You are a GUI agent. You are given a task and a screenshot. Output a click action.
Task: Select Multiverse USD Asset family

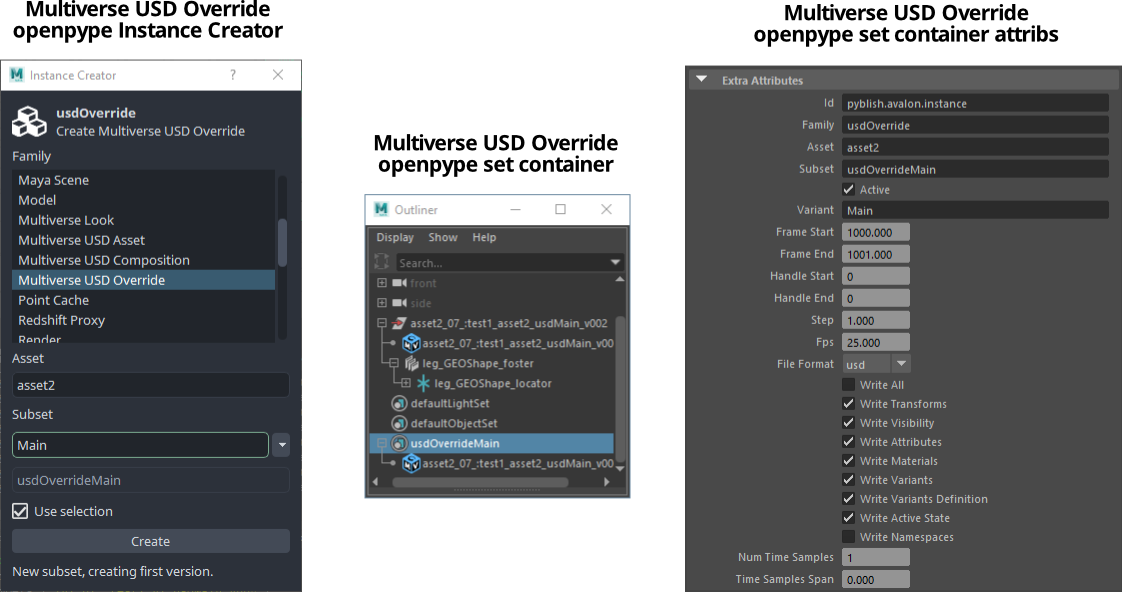(x=143, y=240)
